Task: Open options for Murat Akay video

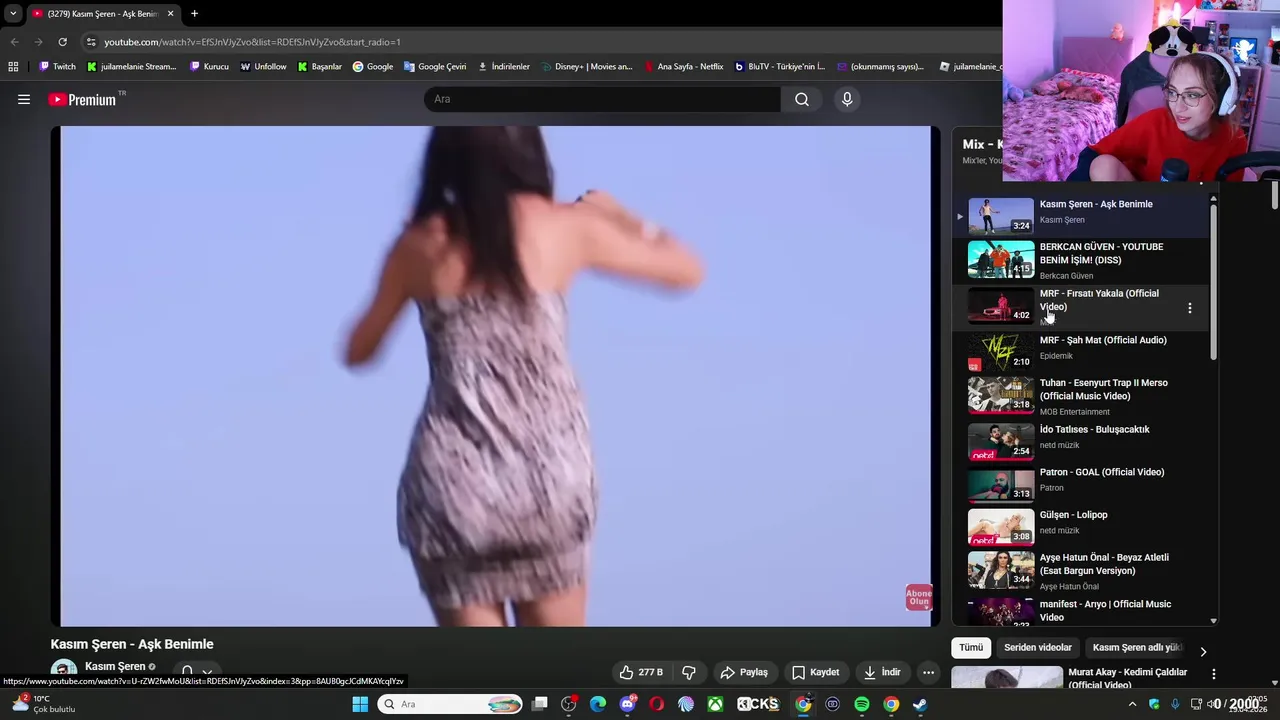Action: point(1213,675)
